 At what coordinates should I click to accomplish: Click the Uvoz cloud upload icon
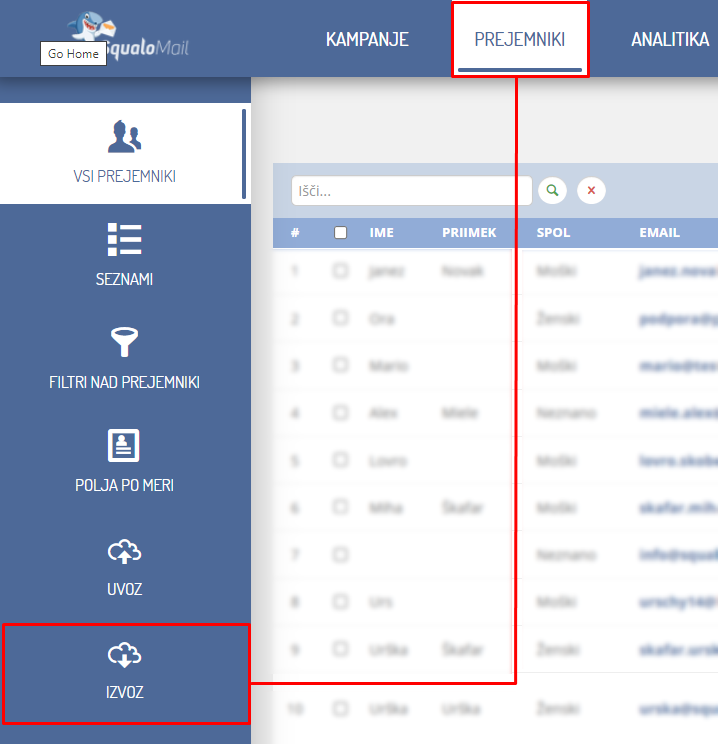click(x=124, y=551)
